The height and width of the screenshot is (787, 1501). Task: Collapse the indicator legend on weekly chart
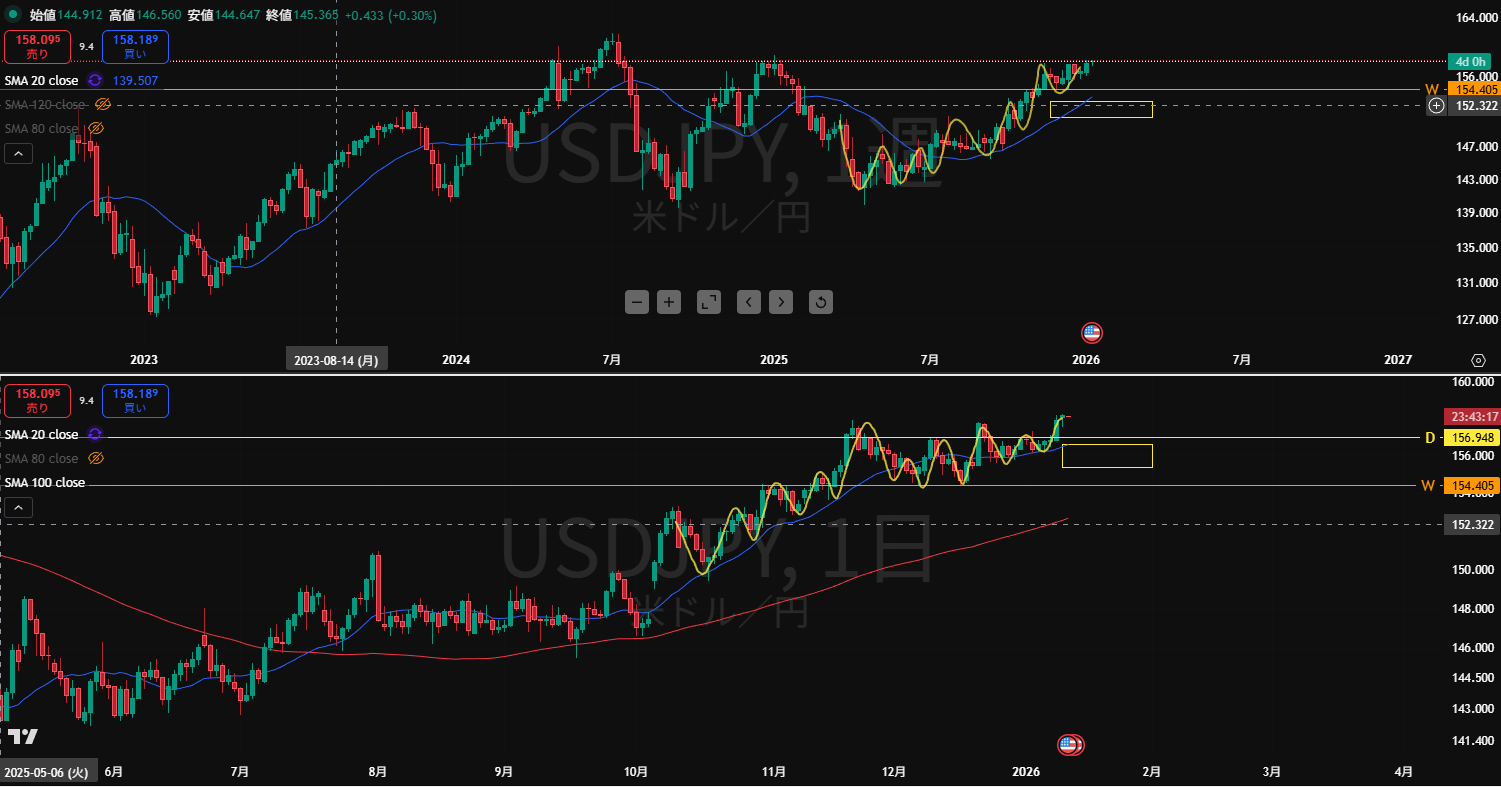[x=17, y=154]
